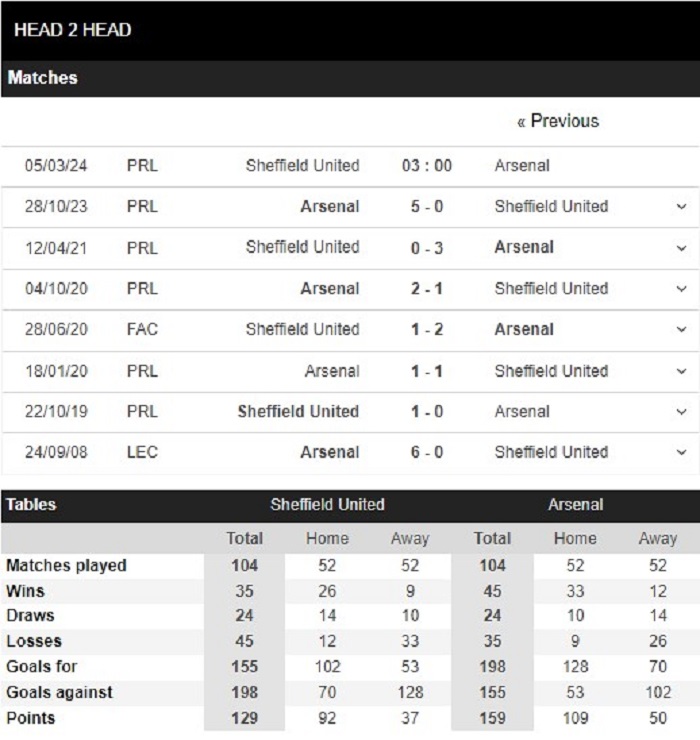Click Sheffield United in the 05/03/24 fixture
The width and height of the screenshot is (700, 740).
click(303, 166)
